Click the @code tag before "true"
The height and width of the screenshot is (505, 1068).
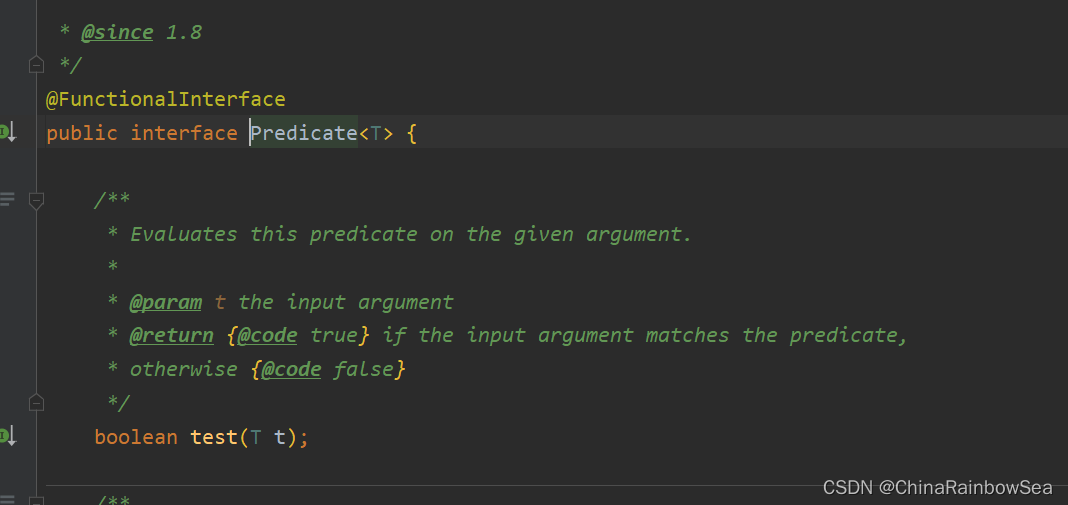(267, 335)
